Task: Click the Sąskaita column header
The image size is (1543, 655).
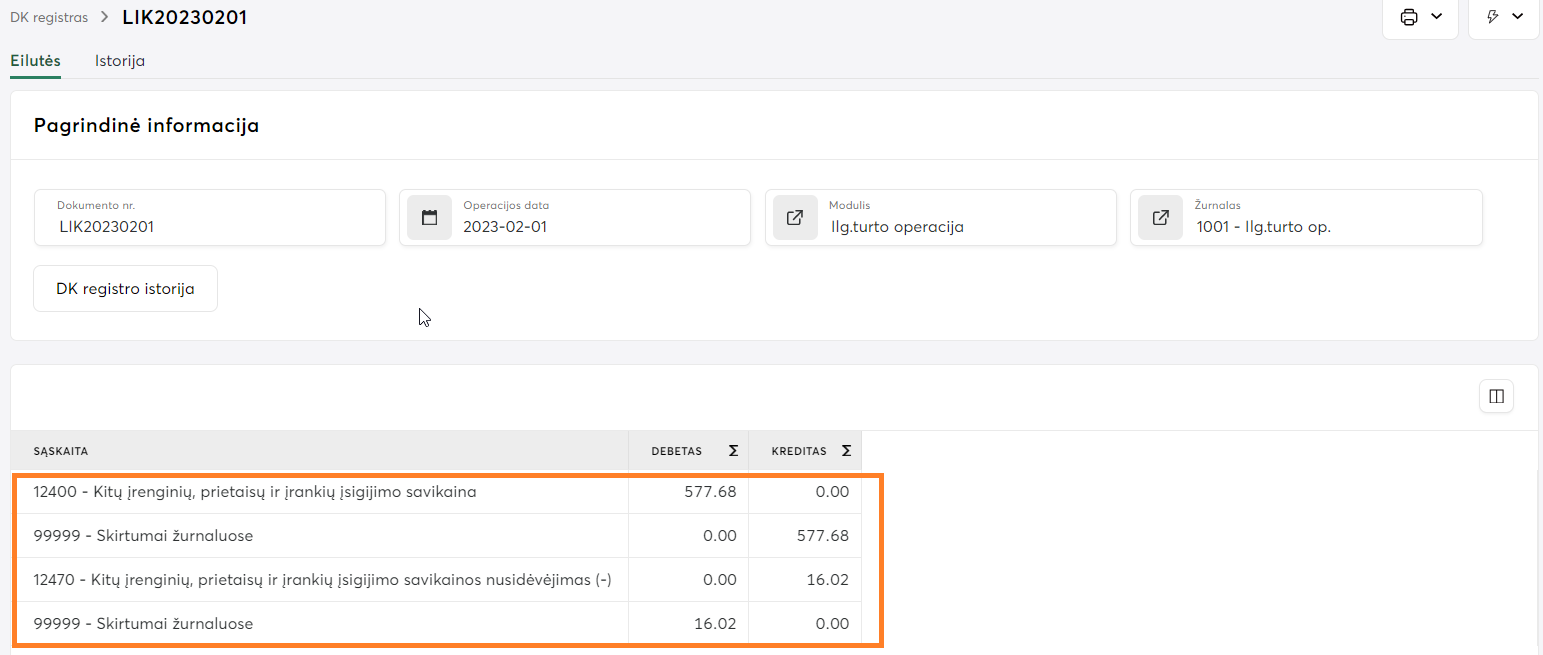Action: click(x=61, y=451)
